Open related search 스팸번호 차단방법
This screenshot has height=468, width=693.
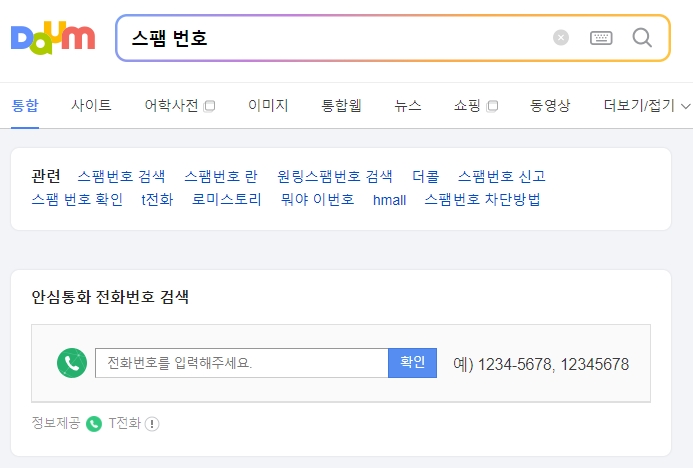point(482,199)
